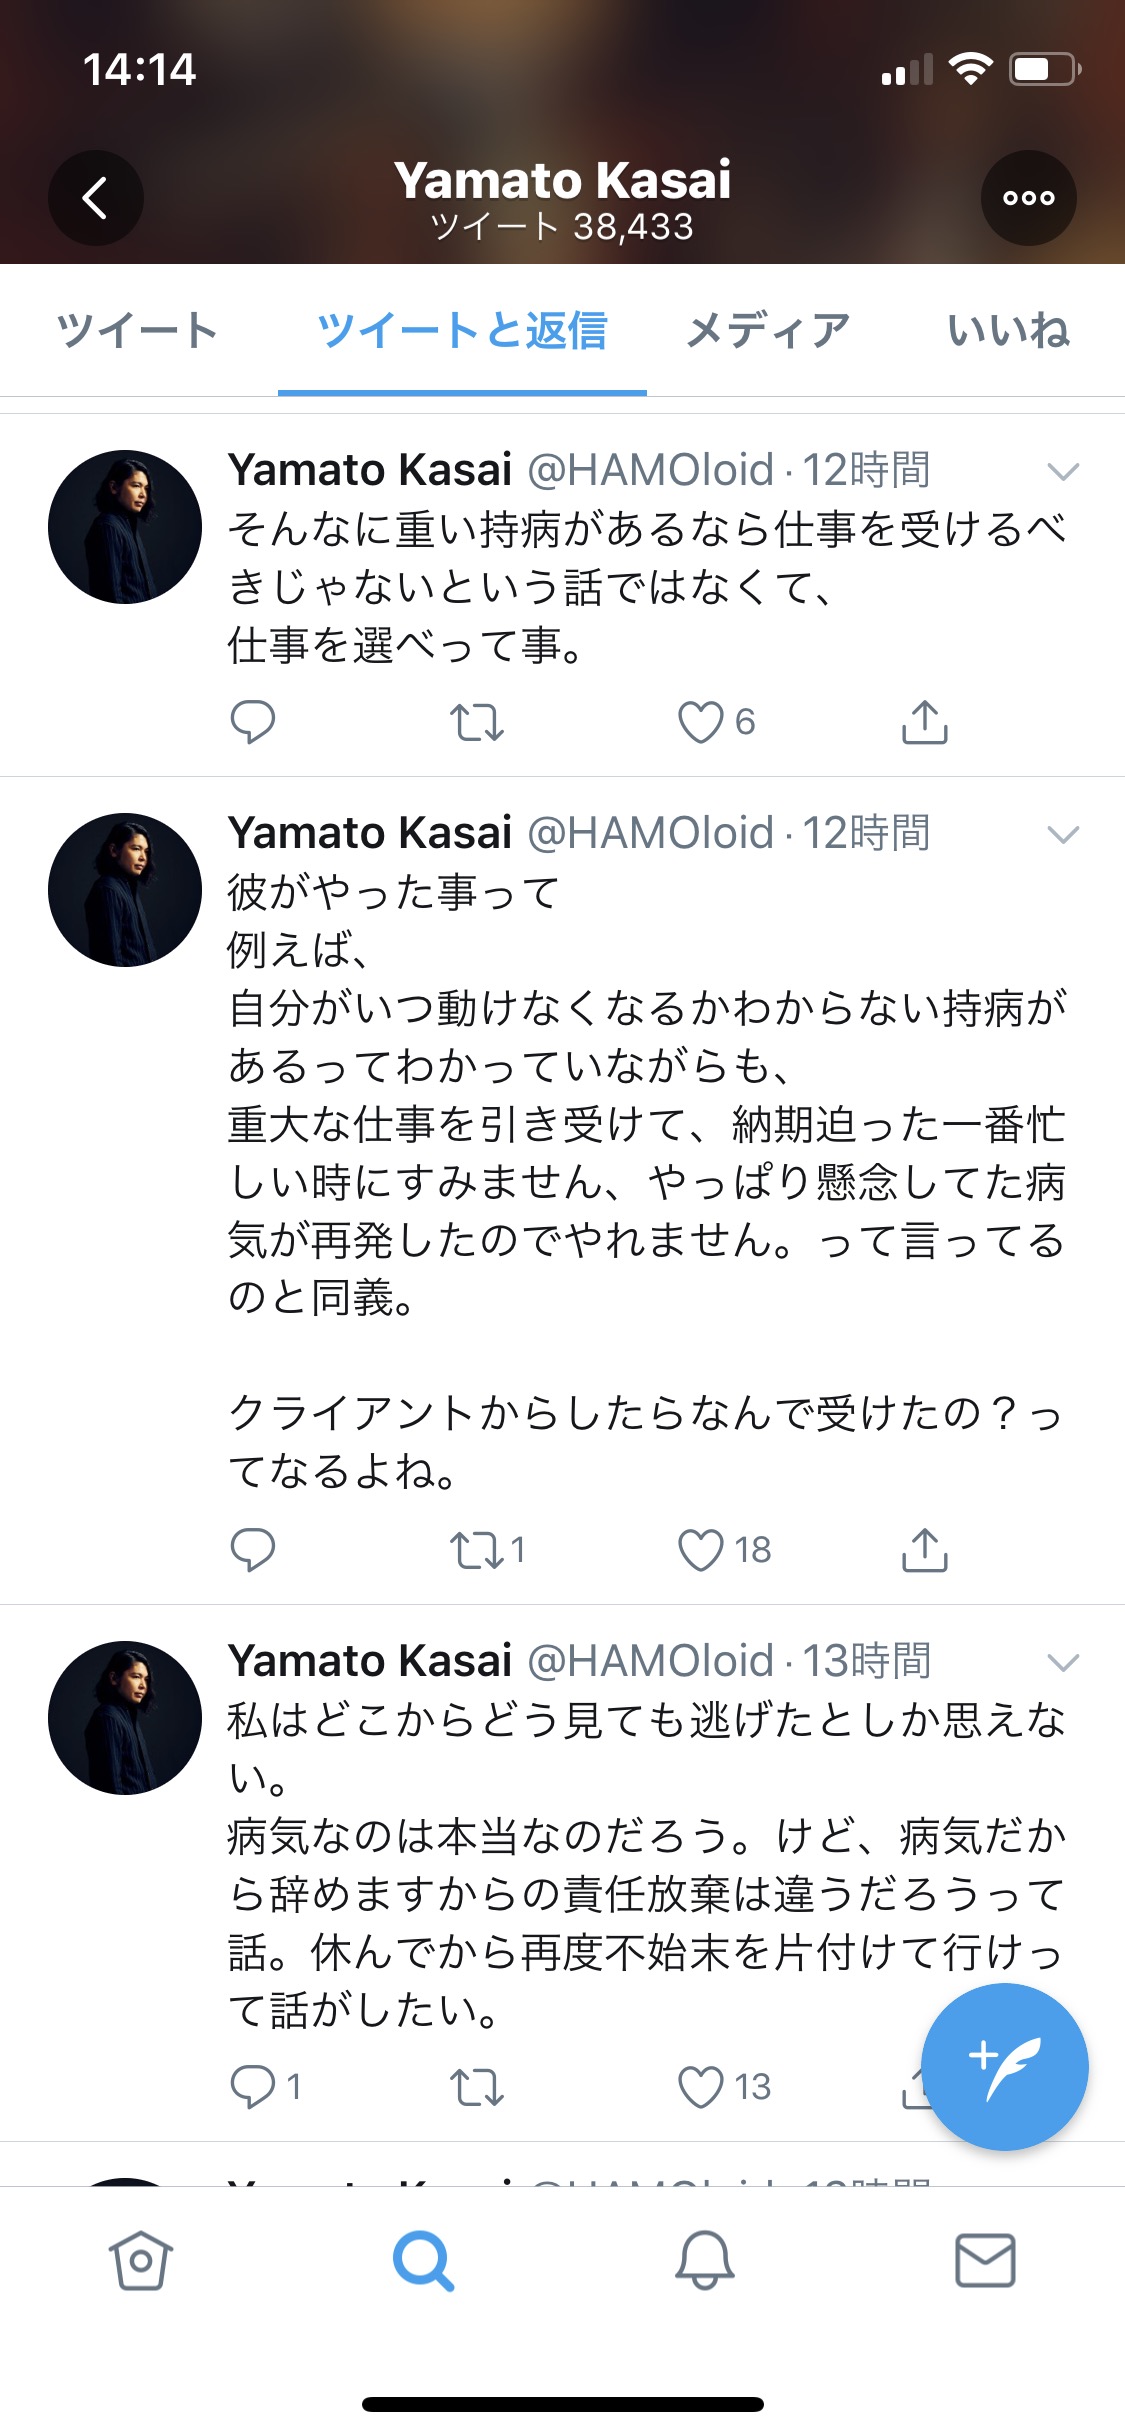Share the tweet with 6 likes
This screenshot has width=1125, height=2436.
(925, 722)
